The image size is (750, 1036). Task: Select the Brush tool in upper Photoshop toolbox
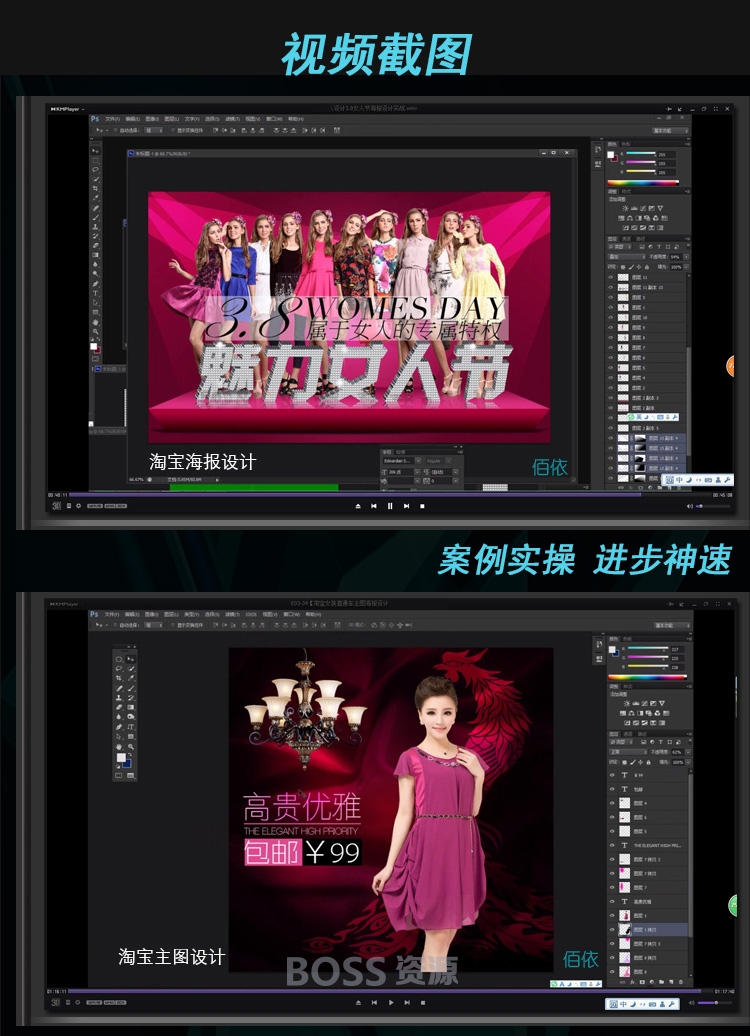96,217
